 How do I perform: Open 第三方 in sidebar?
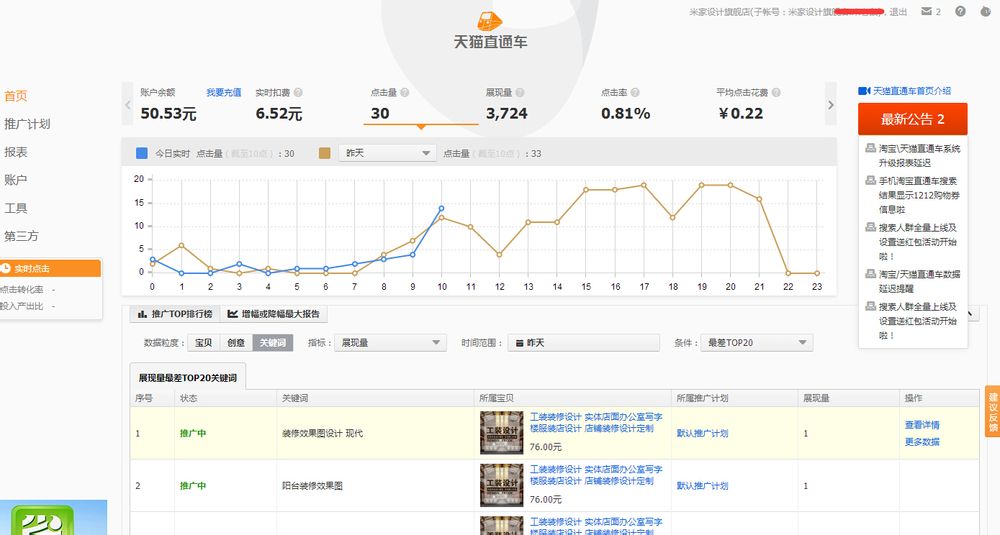coord(21,236)
